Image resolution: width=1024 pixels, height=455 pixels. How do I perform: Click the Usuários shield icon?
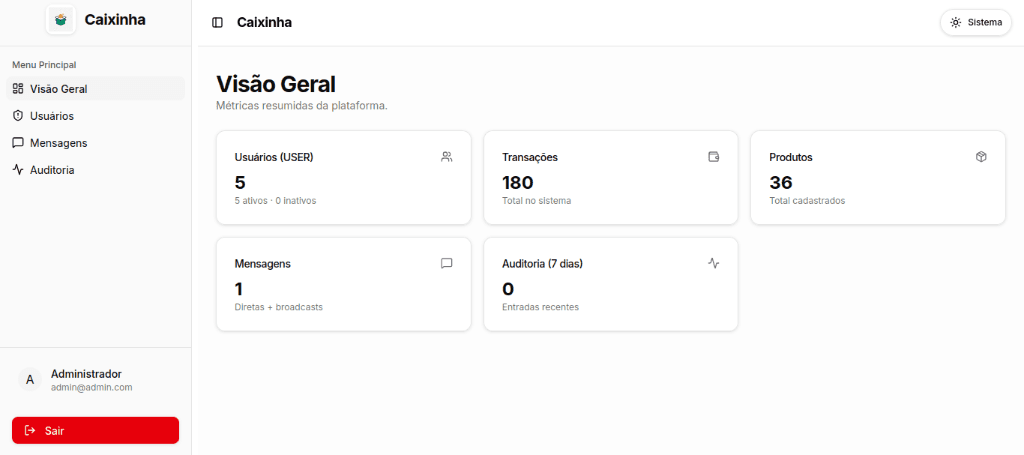click(18, 116)
